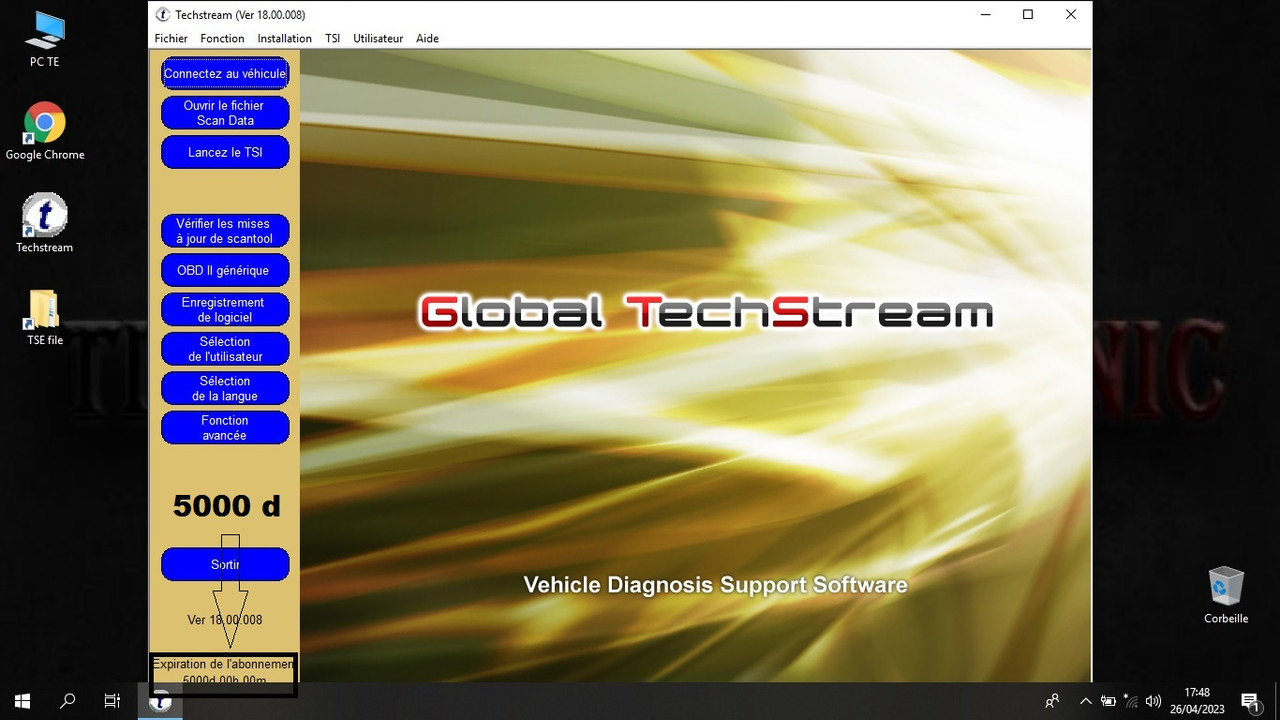Open the Aide menu
The width and height of the screenshot is (1280, 720).
(427, 38)
